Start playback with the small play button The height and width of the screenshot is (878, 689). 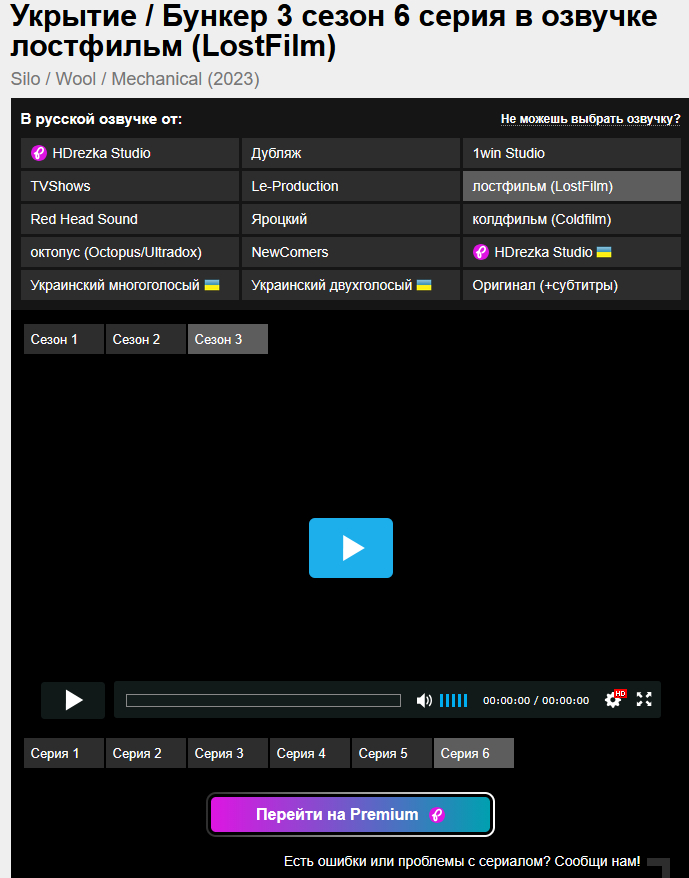[x=73, y=700]
